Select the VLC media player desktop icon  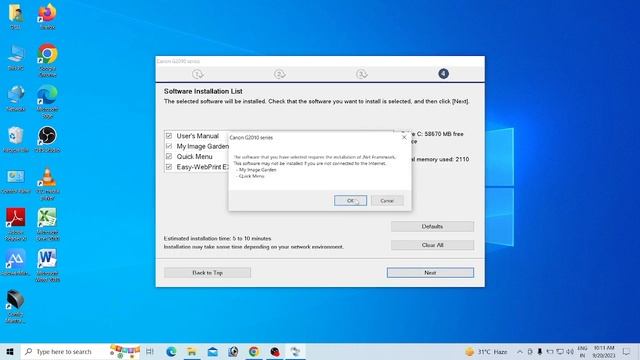coord(47,184)
